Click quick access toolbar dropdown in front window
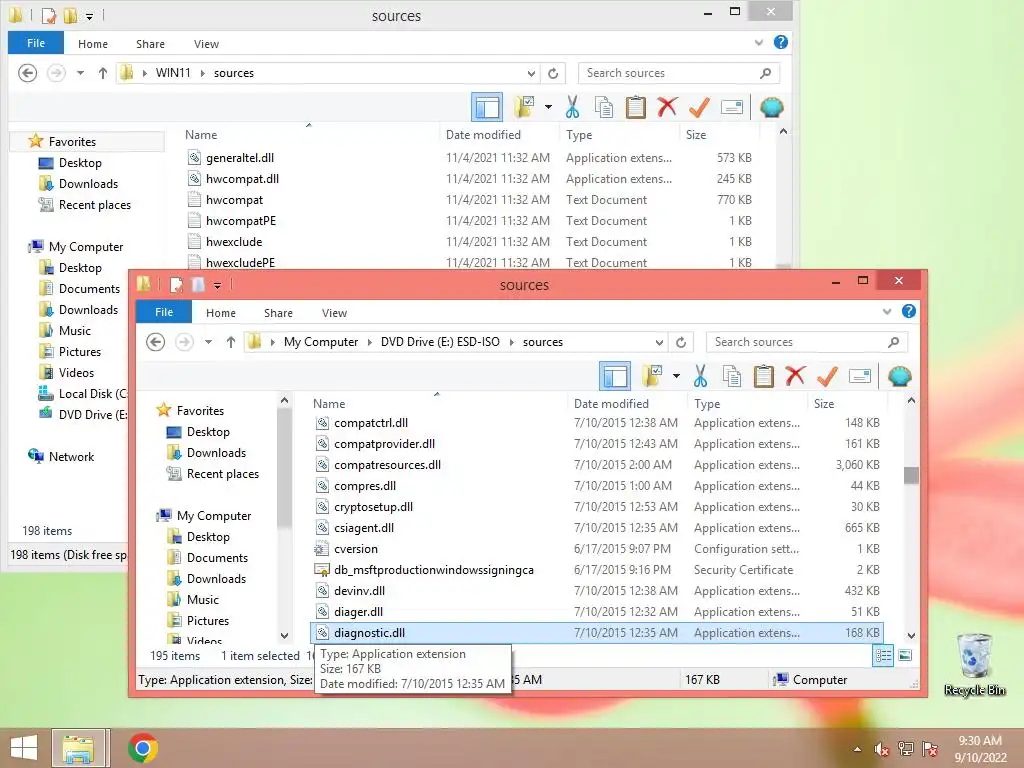The width and height of the screenshot is (1024, 768). tap(217, 285)
